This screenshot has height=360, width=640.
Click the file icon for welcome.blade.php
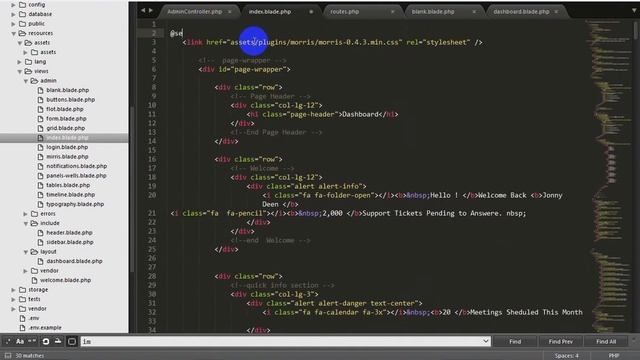click(34, 280)
